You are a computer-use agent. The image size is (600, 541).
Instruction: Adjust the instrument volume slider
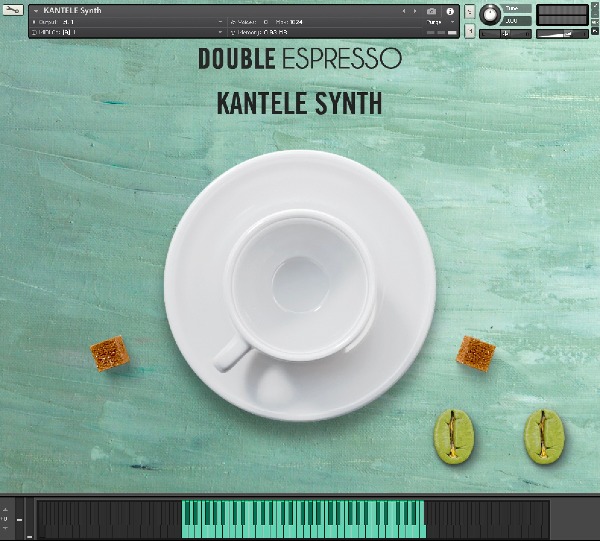click(x=562, y=34)
